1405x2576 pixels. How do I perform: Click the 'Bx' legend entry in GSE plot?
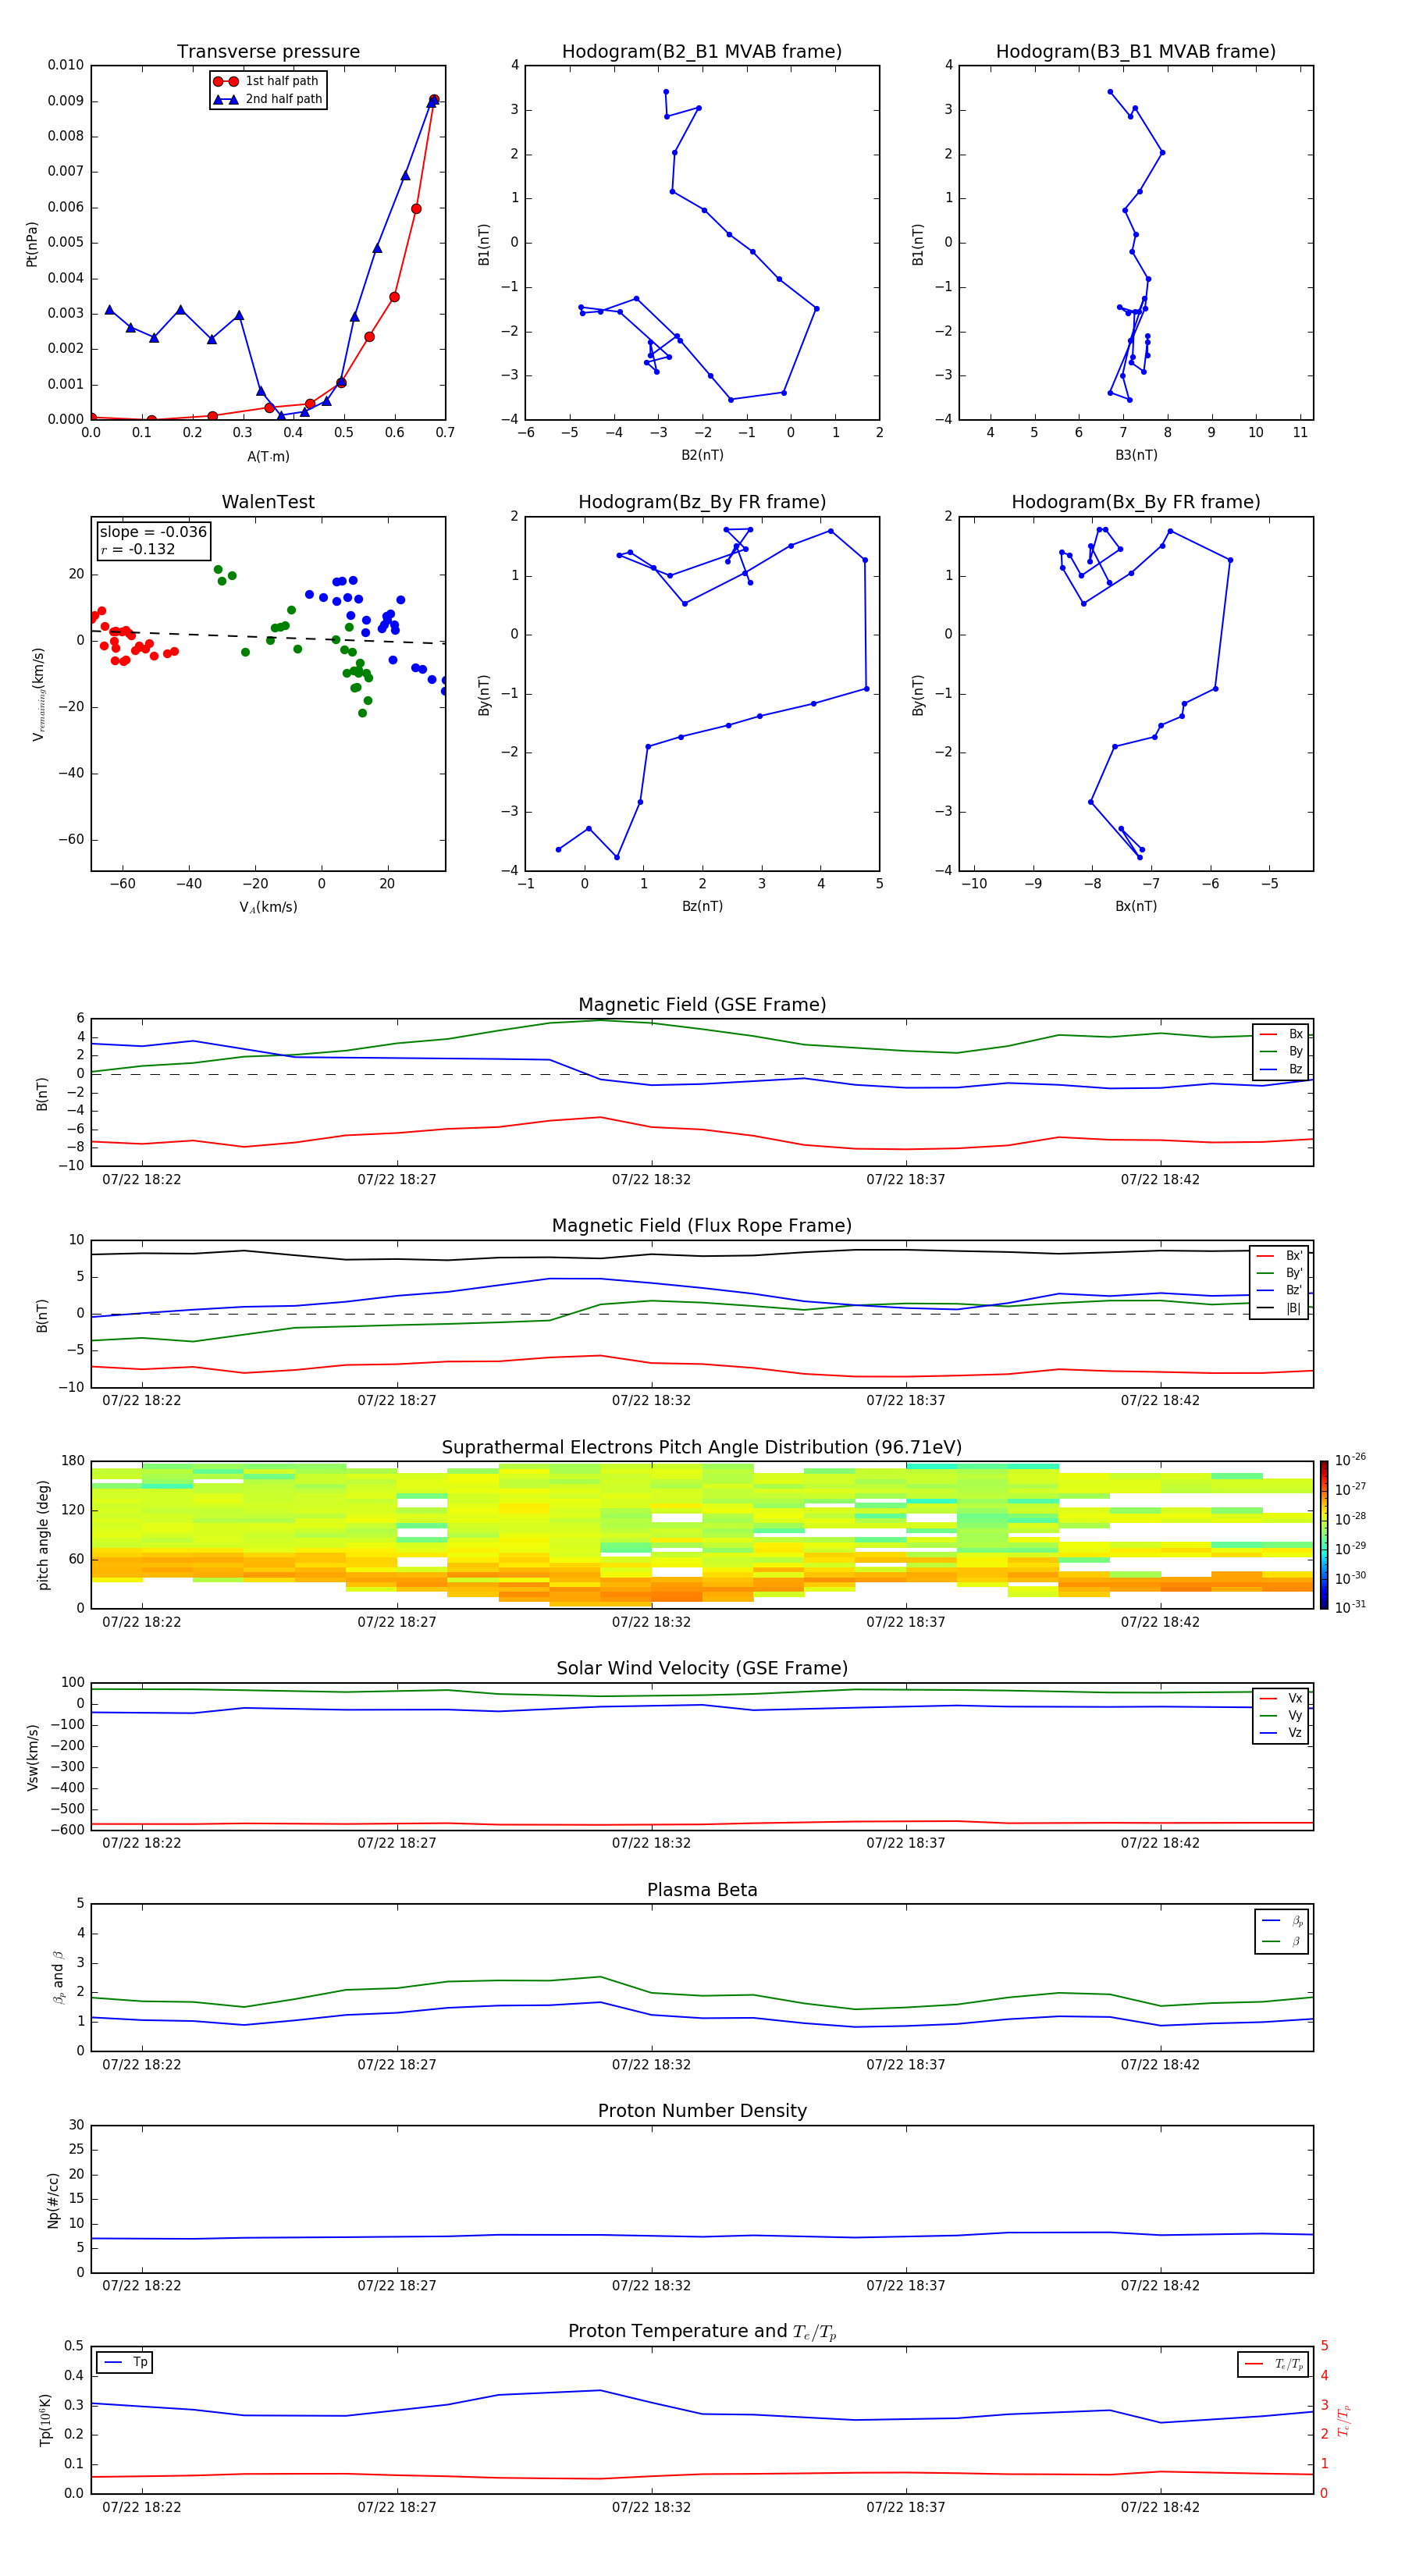point(1281,1034)
